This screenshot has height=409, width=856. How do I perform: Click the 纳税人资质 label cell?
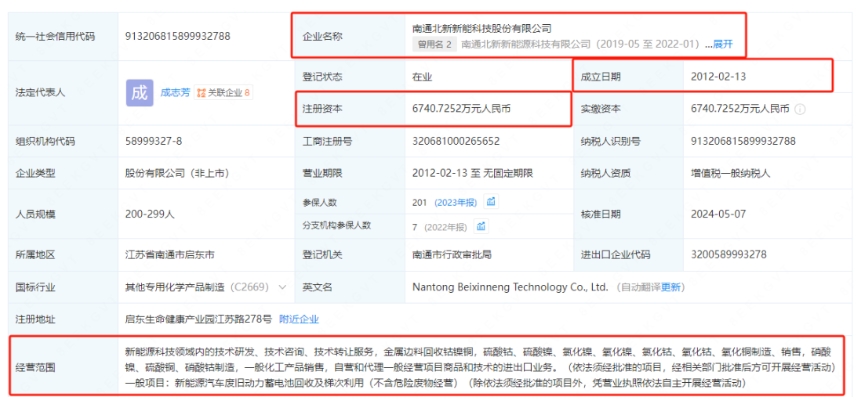pos(628,174)
